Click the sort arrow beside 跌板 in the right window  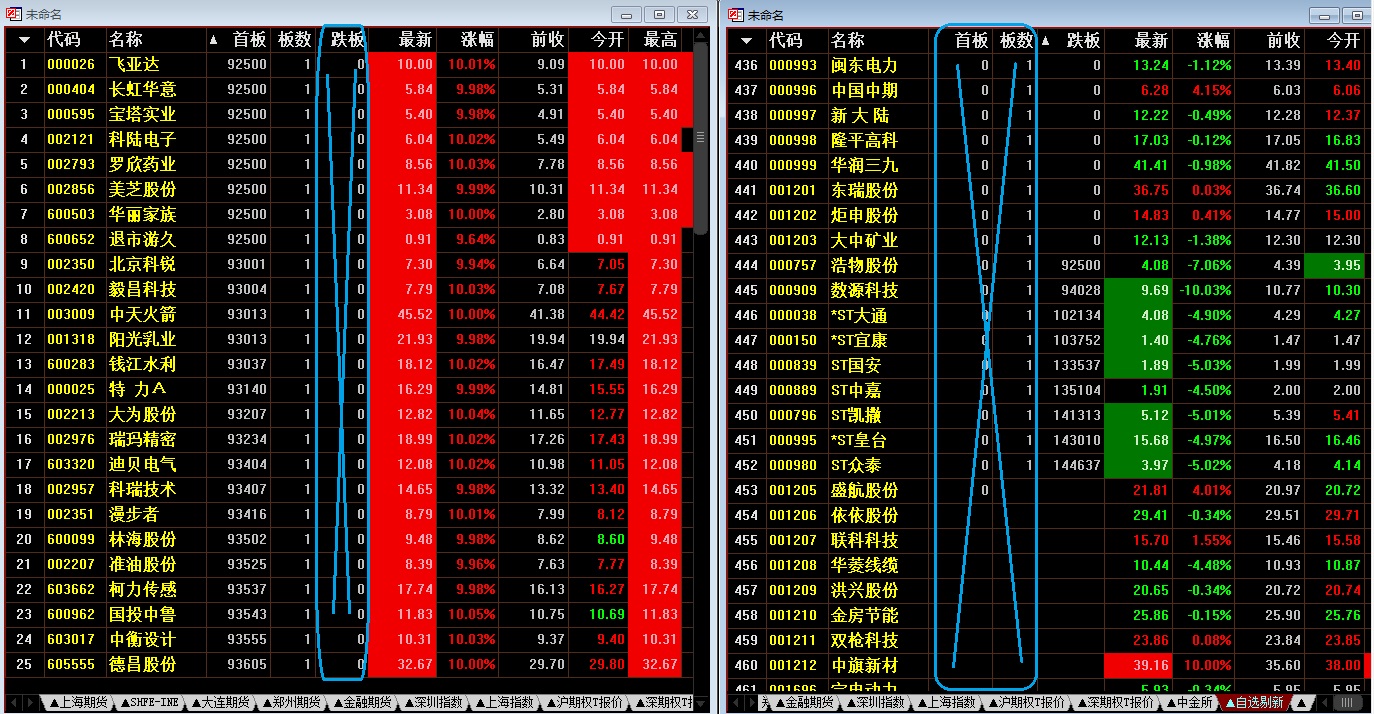[1046, 40]
